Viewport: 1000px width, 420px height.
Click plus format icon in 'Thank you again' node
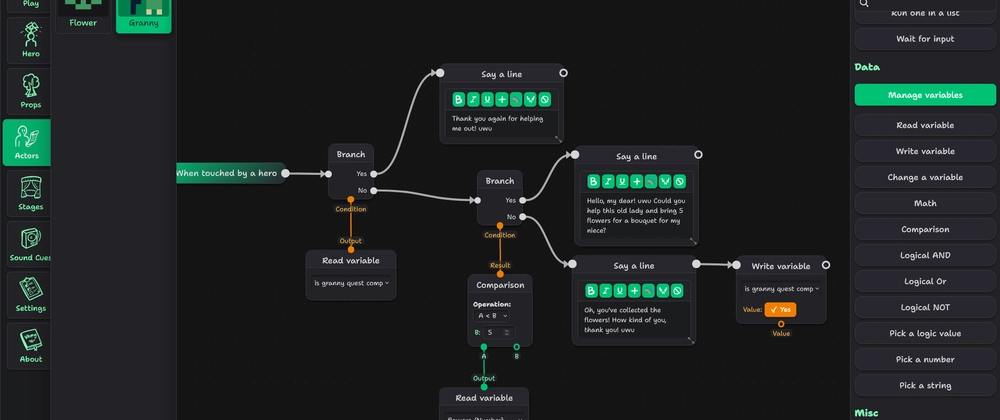click(x=502, y=99)
